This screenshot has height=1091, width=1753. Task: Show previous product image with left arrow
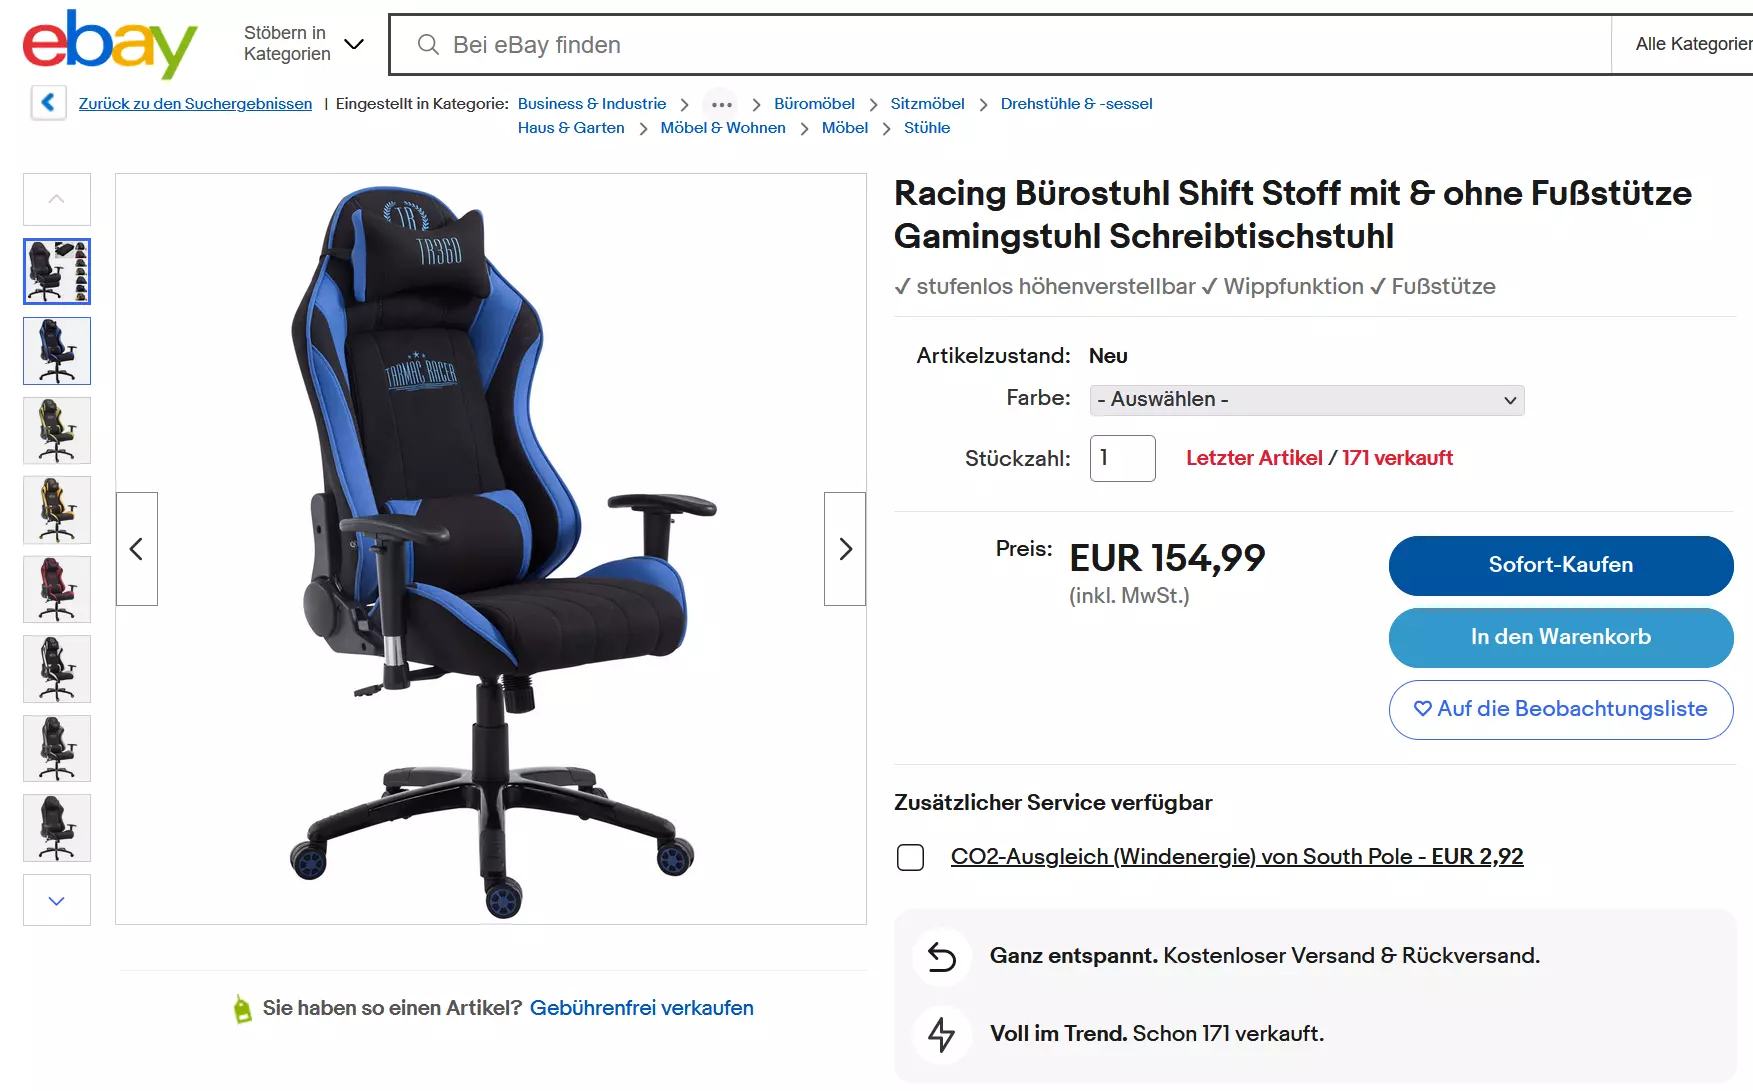137,549
